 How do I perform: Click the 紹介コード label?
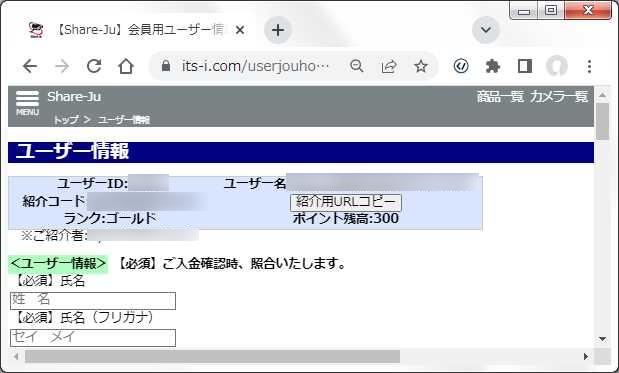pos(54,201)
